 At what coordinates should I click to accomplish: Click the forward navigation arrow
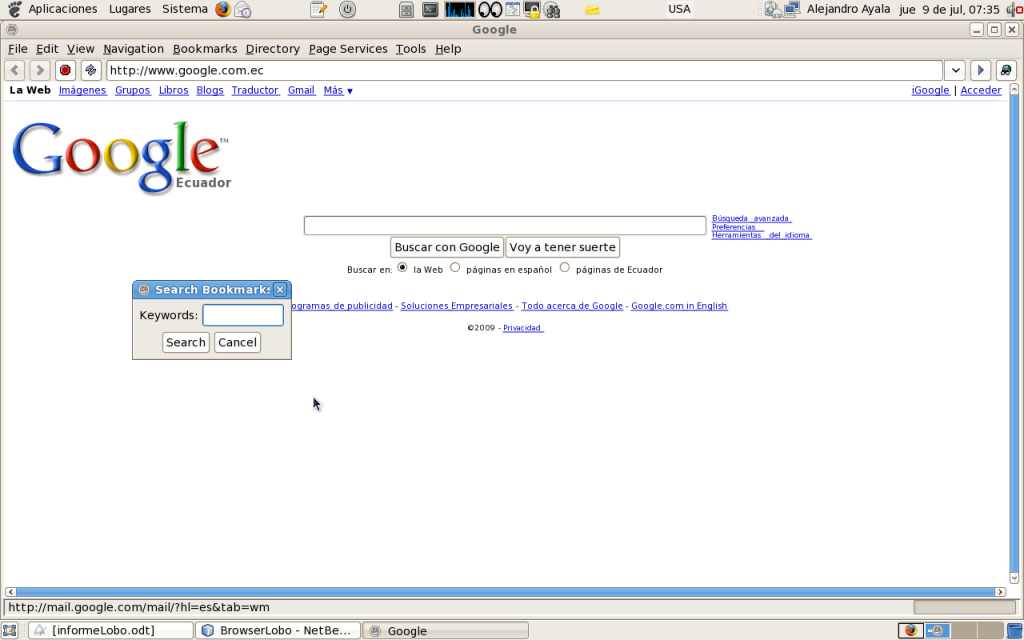pos(38,70)
